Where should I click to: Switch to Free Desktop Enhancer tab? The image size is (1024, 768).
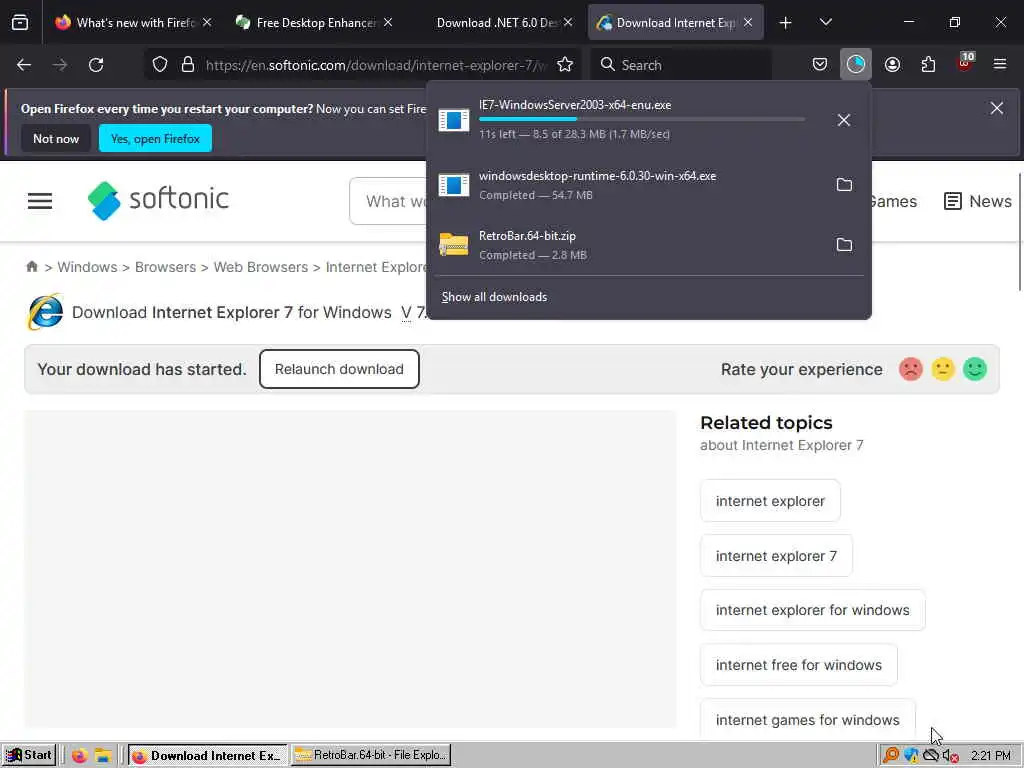click(315, 23)
